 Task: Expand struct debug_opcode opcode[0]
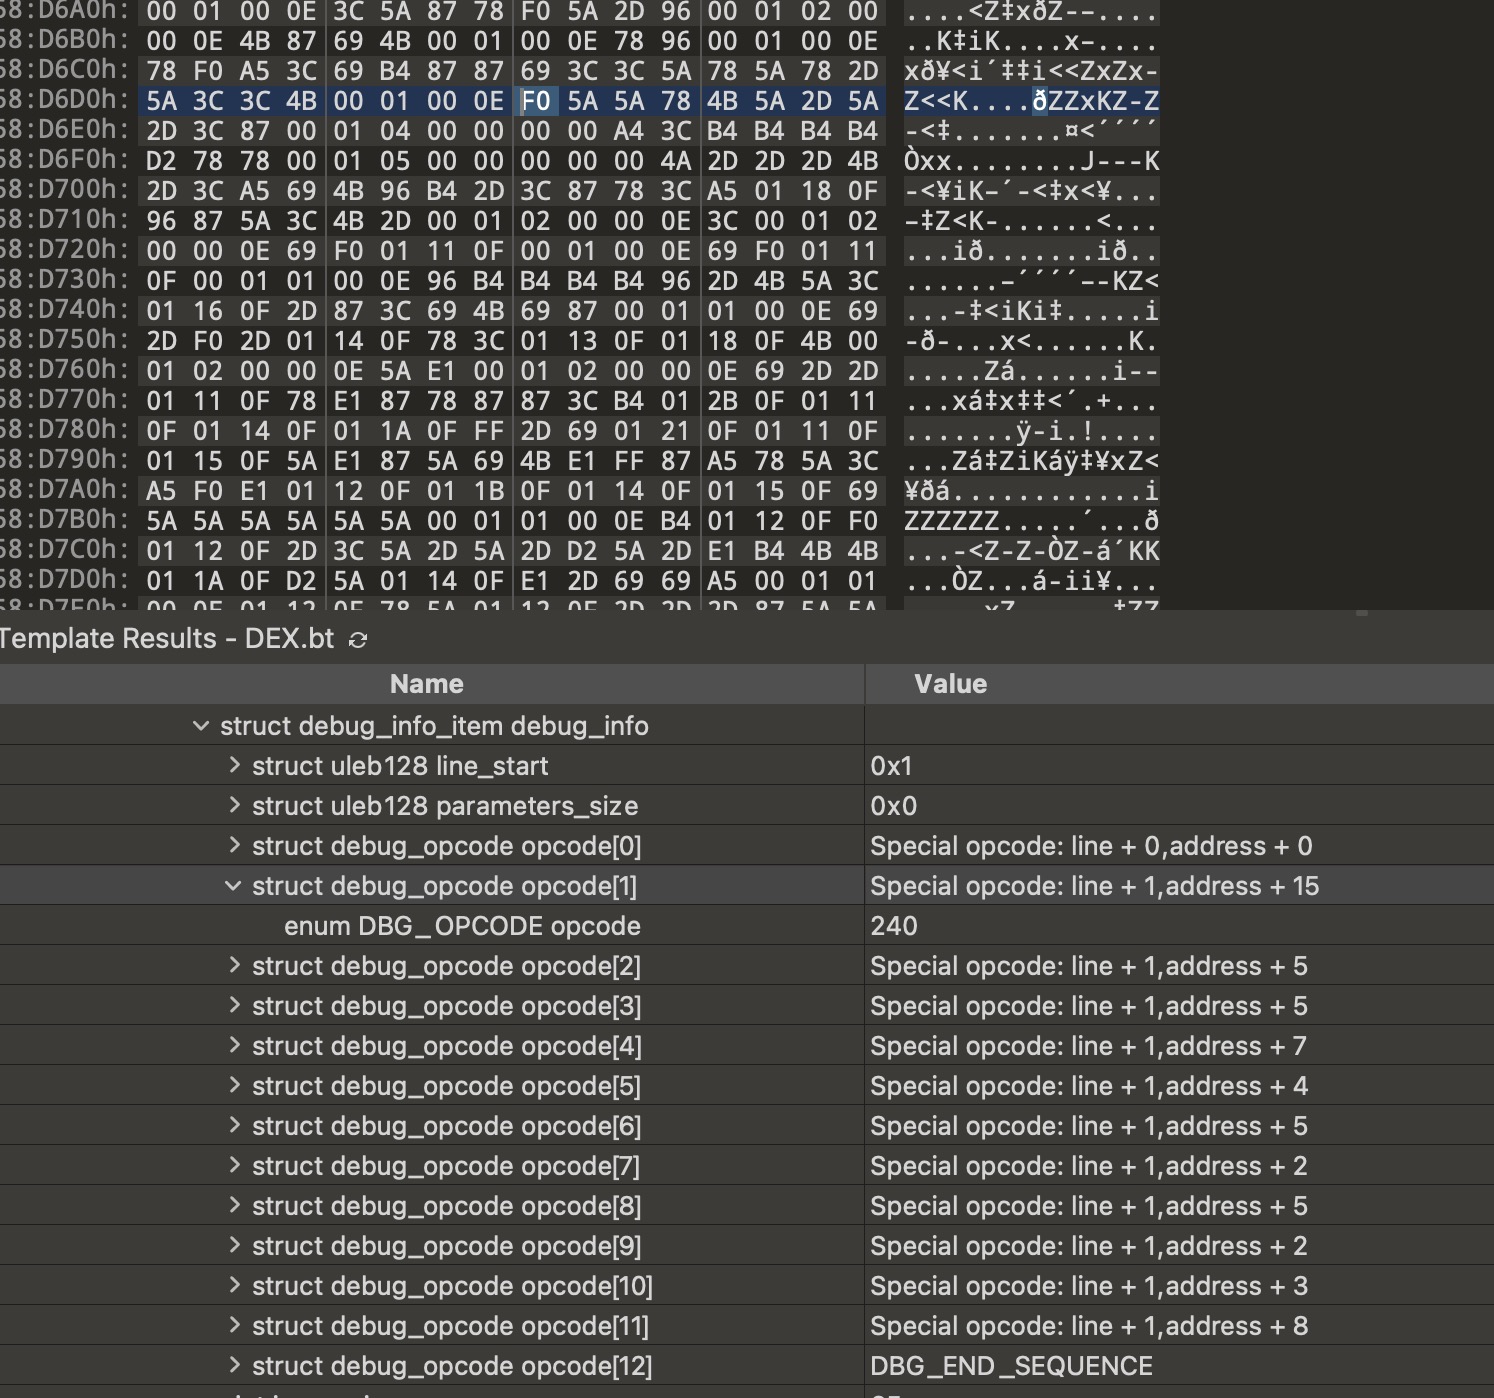coord(235,846)
